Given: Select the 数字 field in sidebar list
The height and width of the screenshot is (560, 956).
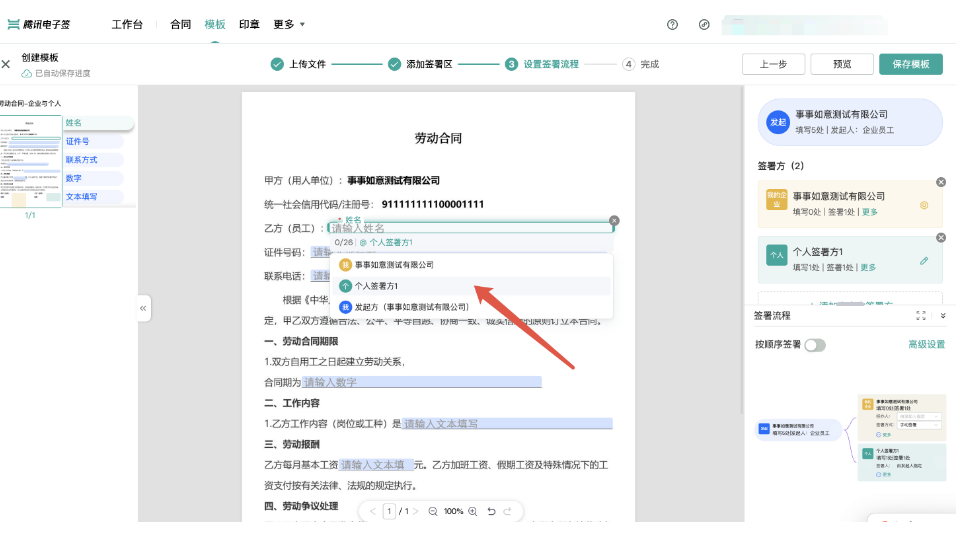Looking at the screenshot, I should pos(94,178).
